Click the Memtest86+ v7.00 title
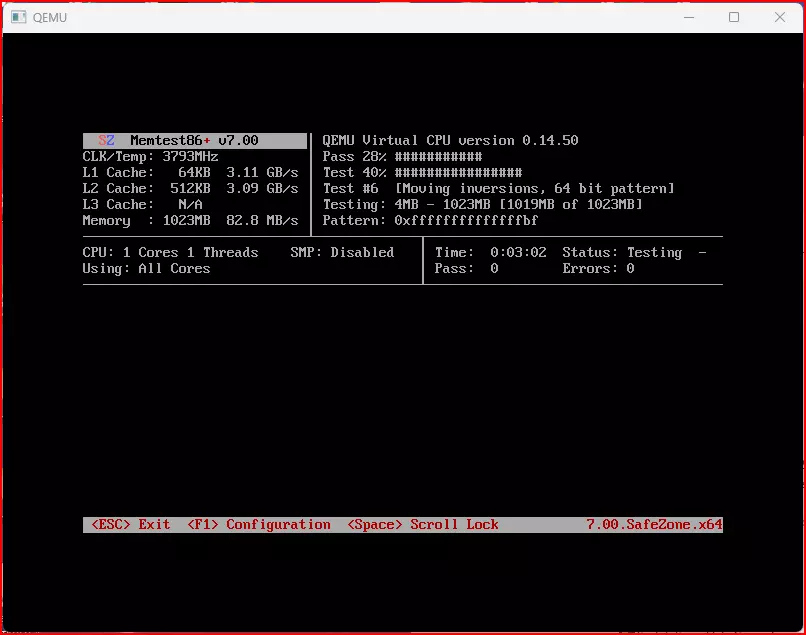The height and width of the screenshot is (635, 806). pyautogui.click(x=194, y=140)
